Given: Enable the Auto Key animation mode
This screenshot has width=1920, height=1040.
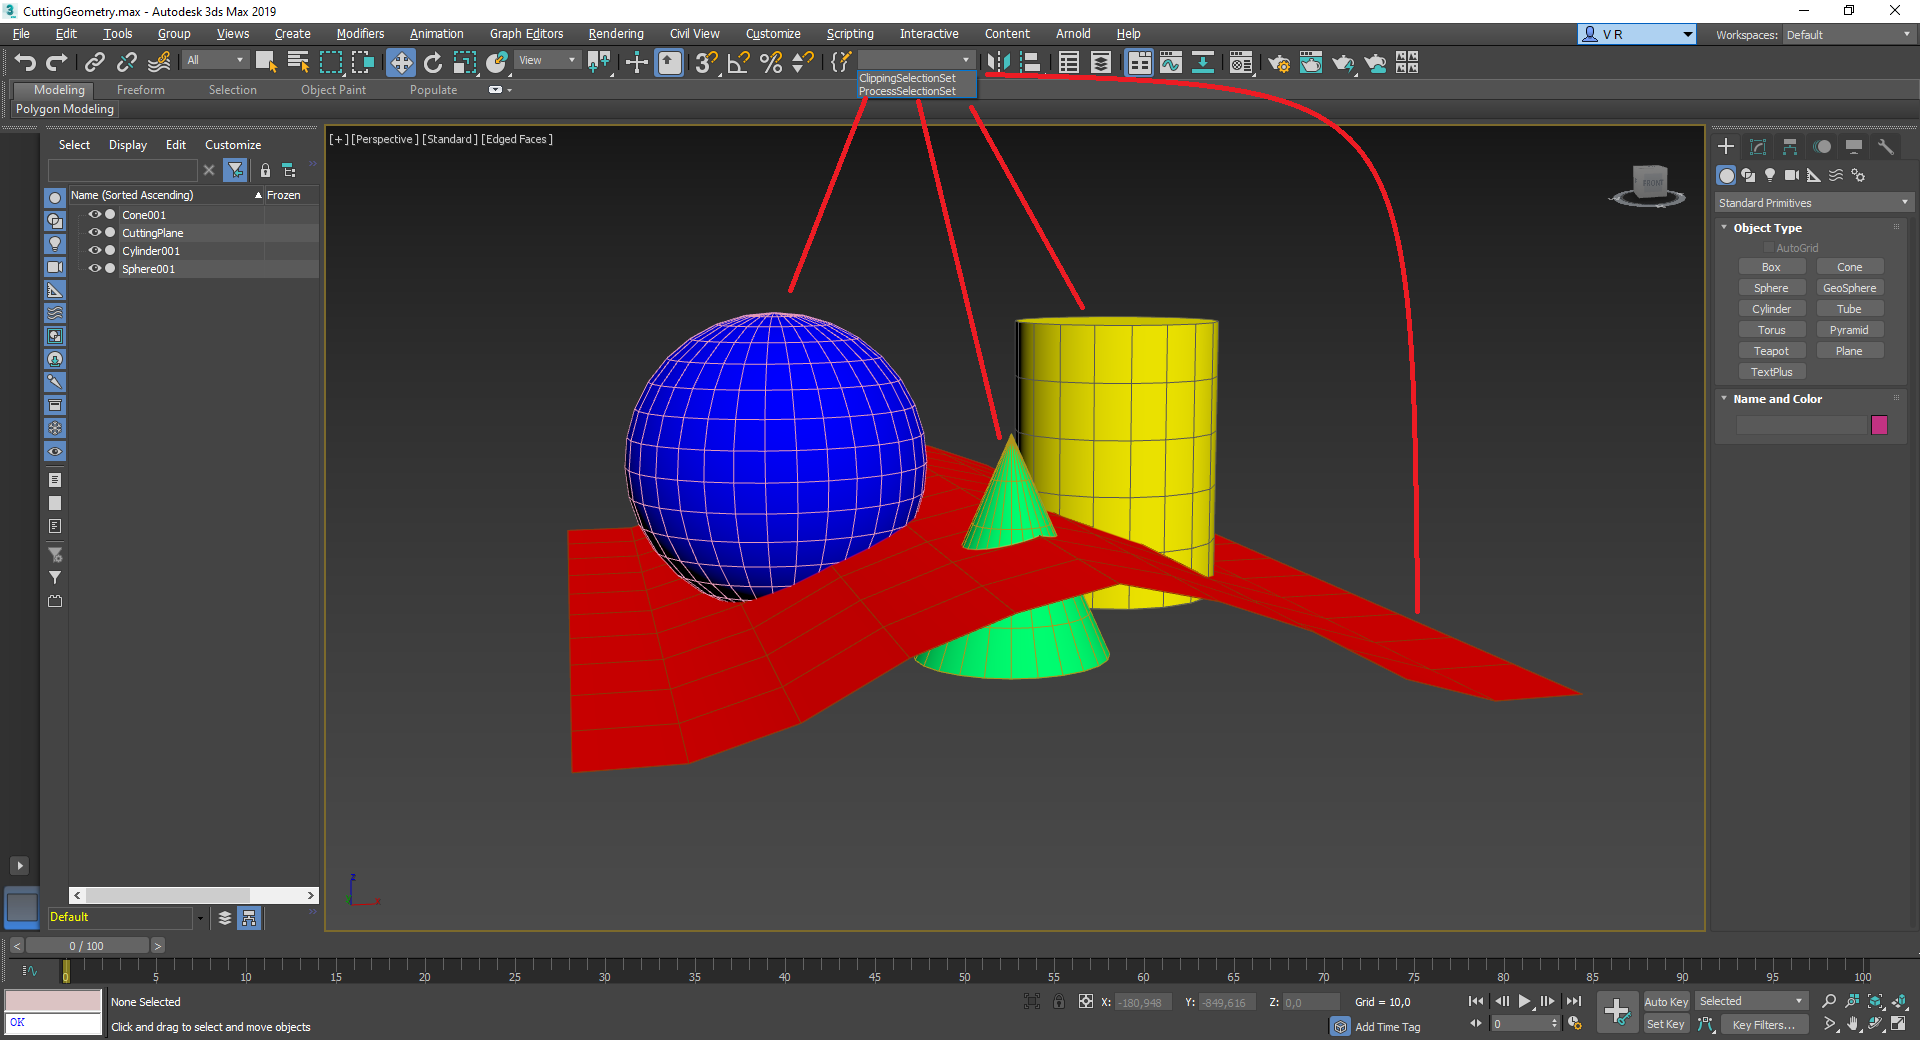Looking at the screenshot, I should click(x=1665, y=1001).
